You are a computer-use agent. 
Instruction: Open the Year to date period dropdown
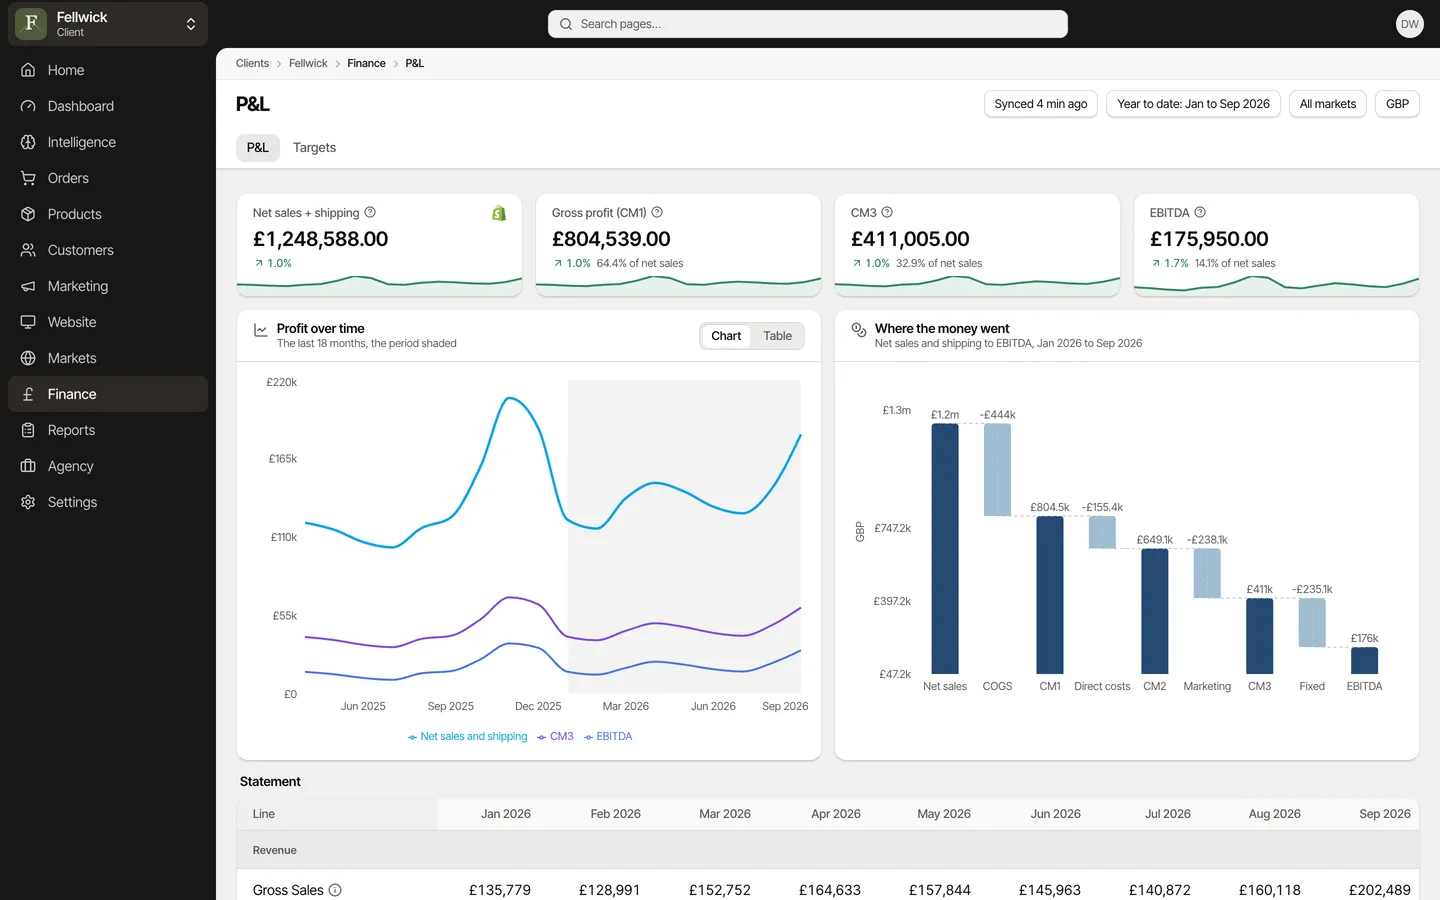coord(1193,104)
